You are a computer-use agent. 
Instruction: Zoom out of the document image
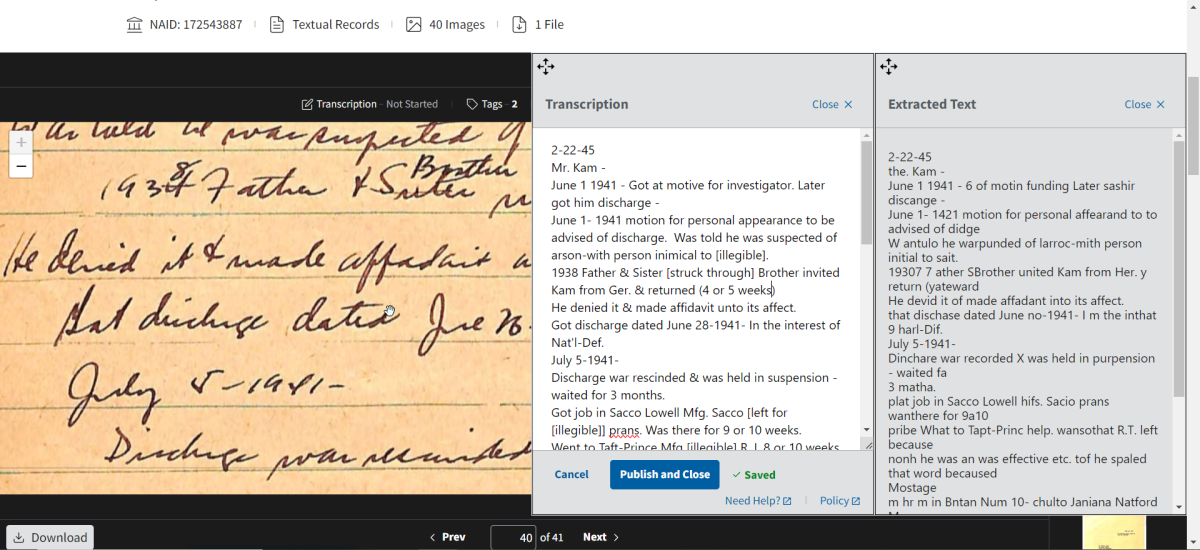click(21, 166)
